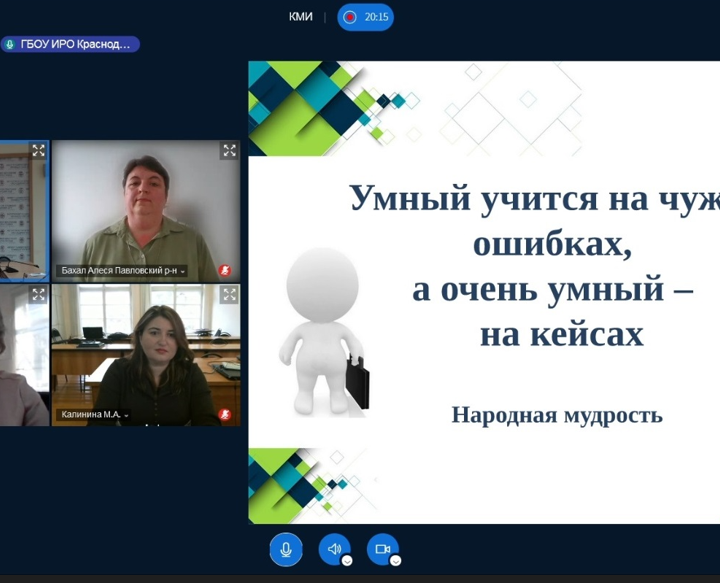Click the recording indicator showing 20:15
The width and height of the screenshot is (720, 583).
point(365,17)
